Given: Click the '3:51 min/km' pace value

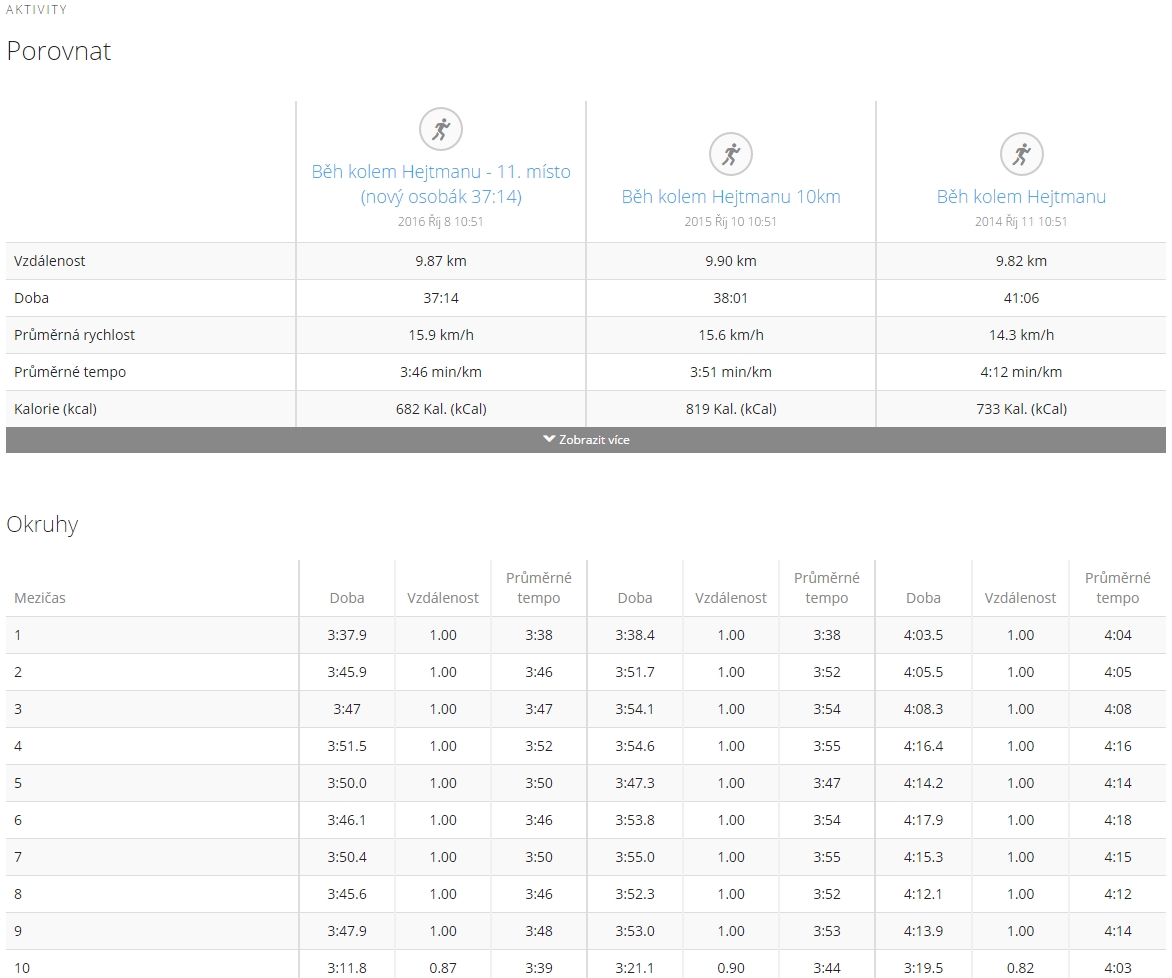Looking at the screenshot, I should point(731,372).
